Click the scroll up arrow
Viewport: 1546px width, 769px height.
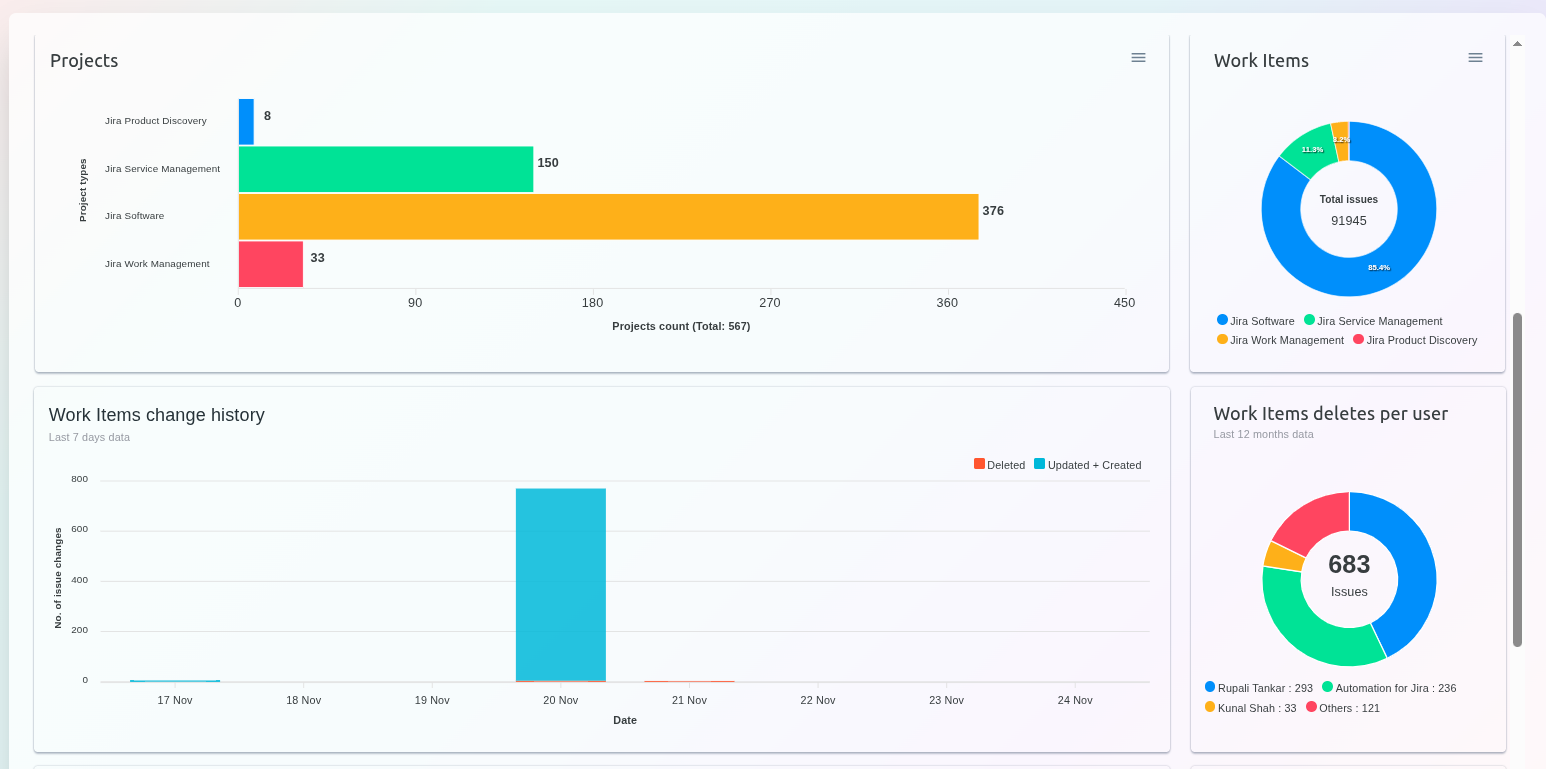[1517, 44]
